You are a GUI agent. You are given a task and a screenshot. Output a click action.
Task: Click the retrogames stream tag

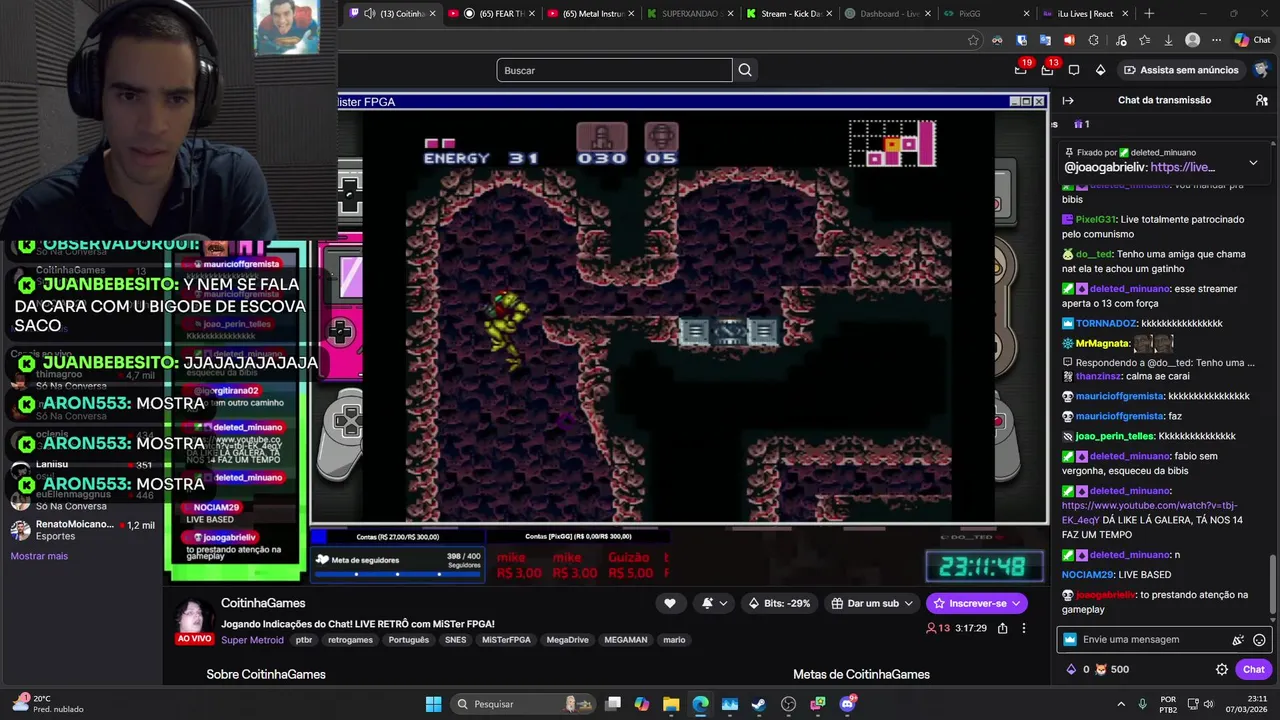350,640
